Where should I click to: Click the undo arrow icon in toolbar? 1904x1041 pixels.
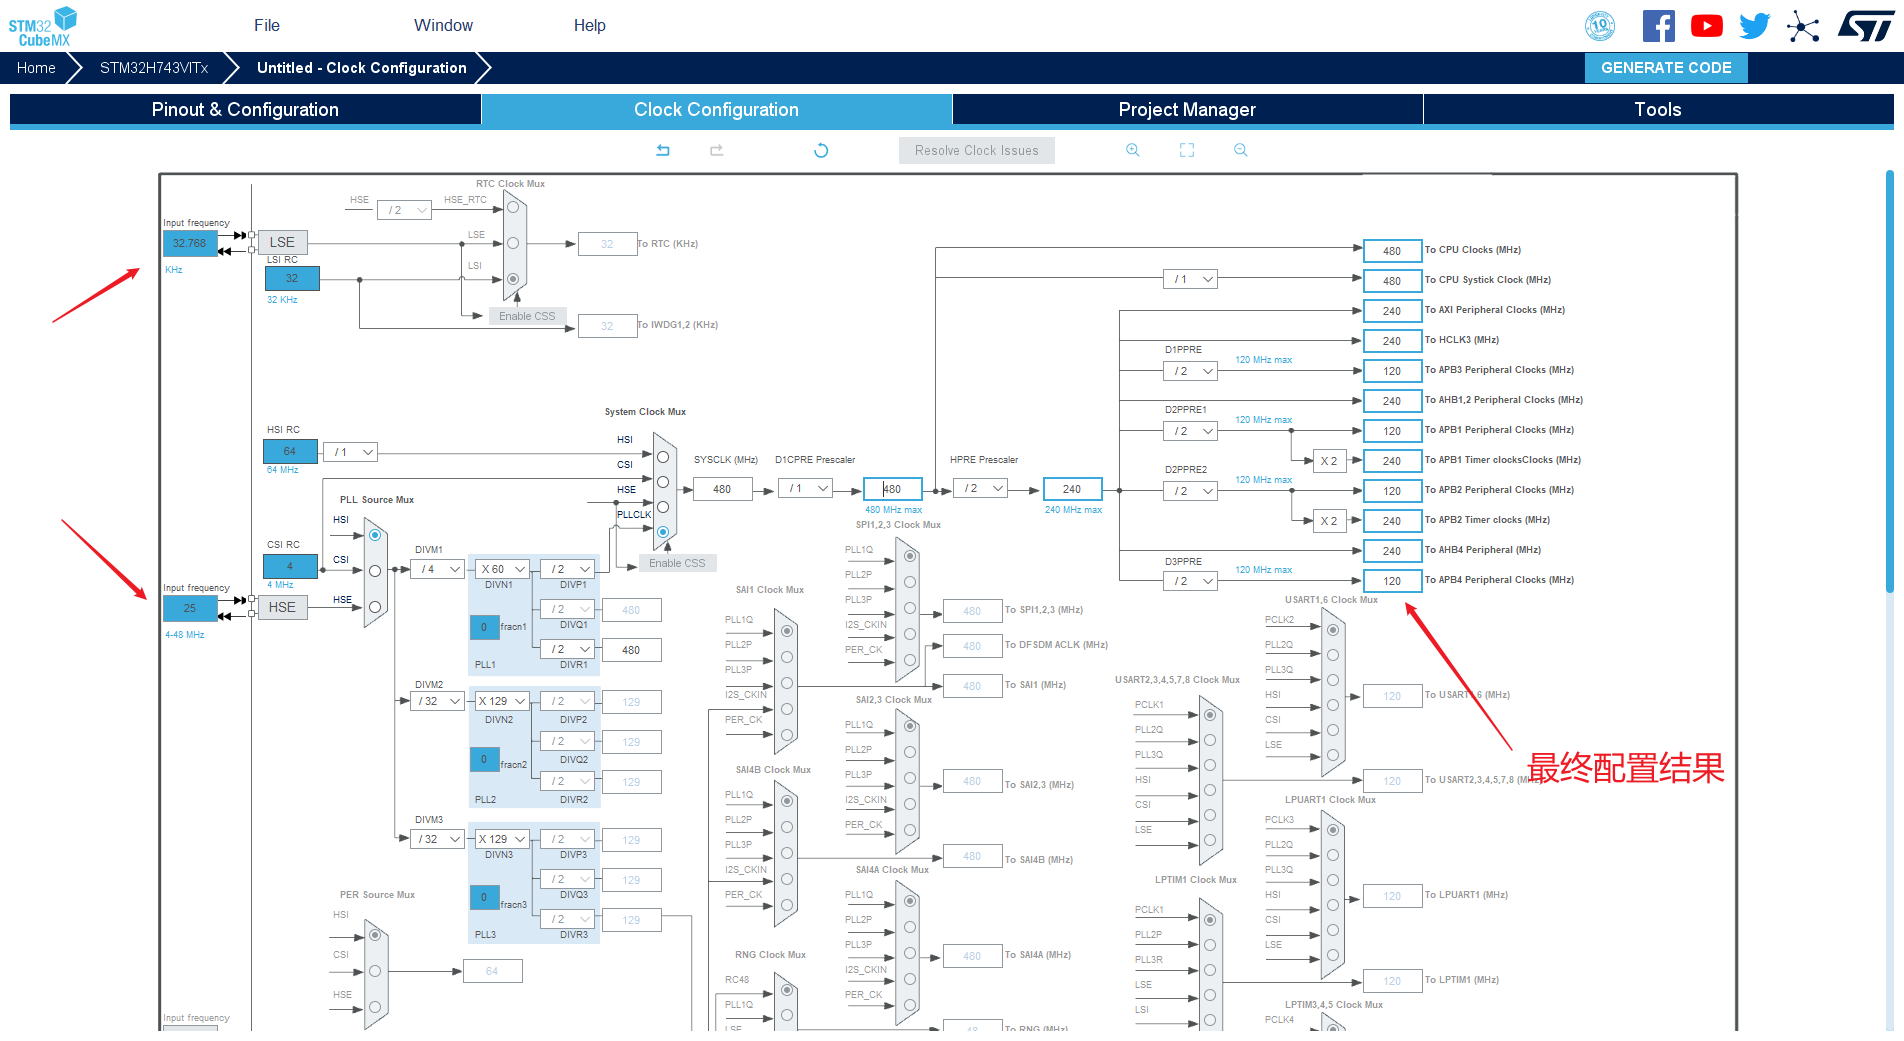pos(663,150)
